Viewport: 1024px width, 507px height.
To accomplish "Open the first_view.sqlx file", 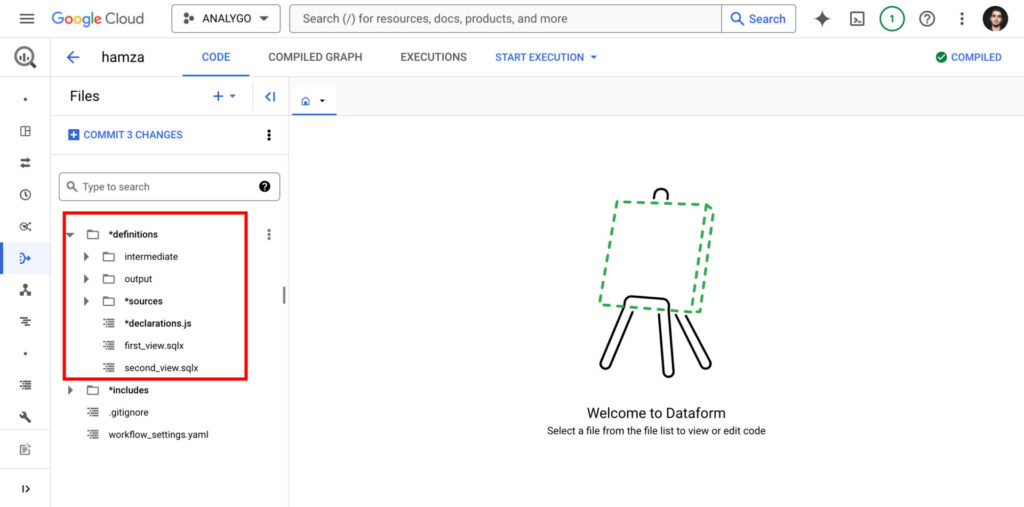I will (153, 345).
